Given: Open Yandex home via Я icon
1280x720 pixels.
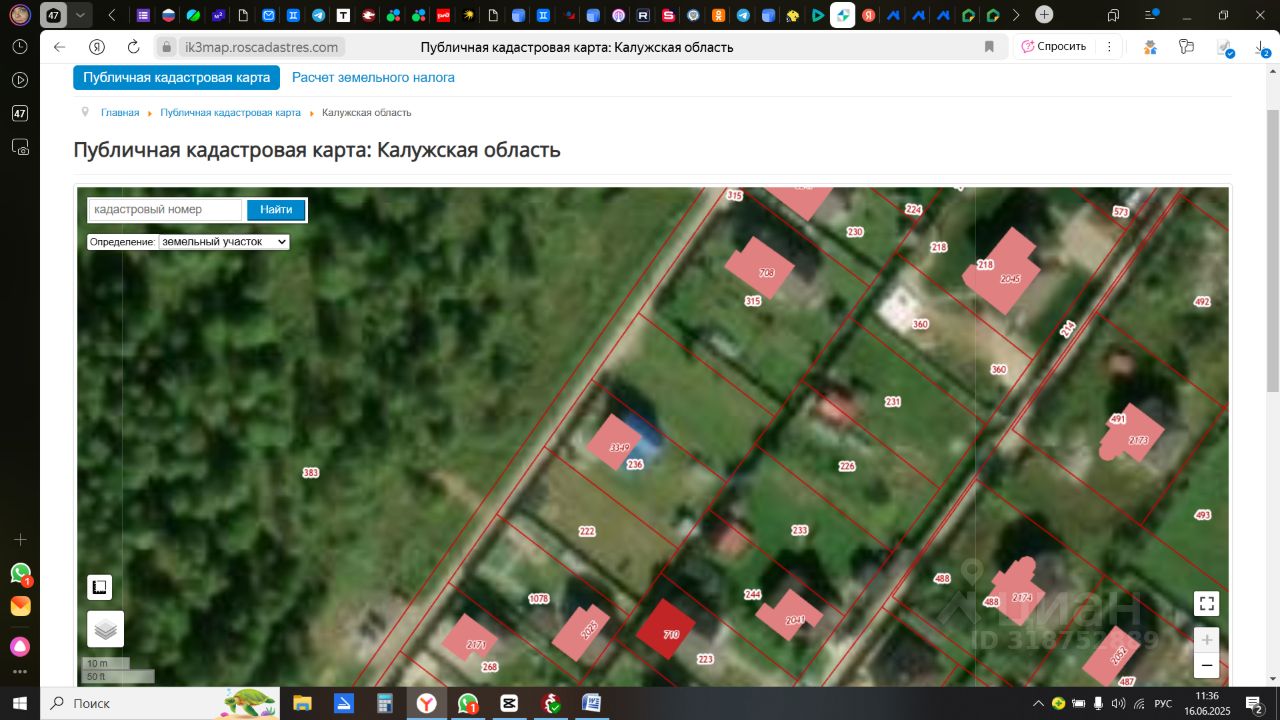Looking at the screenshot, I should click(x=97, y=47).
